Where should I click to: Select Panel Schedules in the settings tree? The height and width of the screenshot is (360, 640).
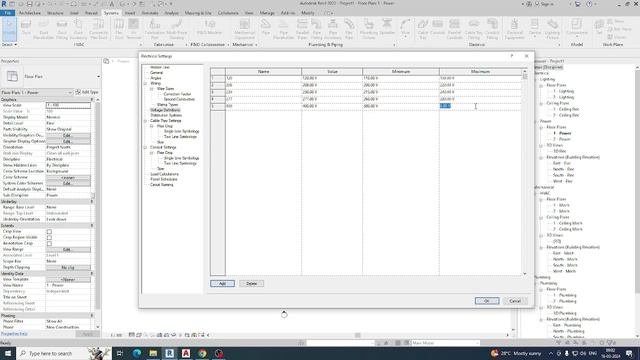point(163,180)
